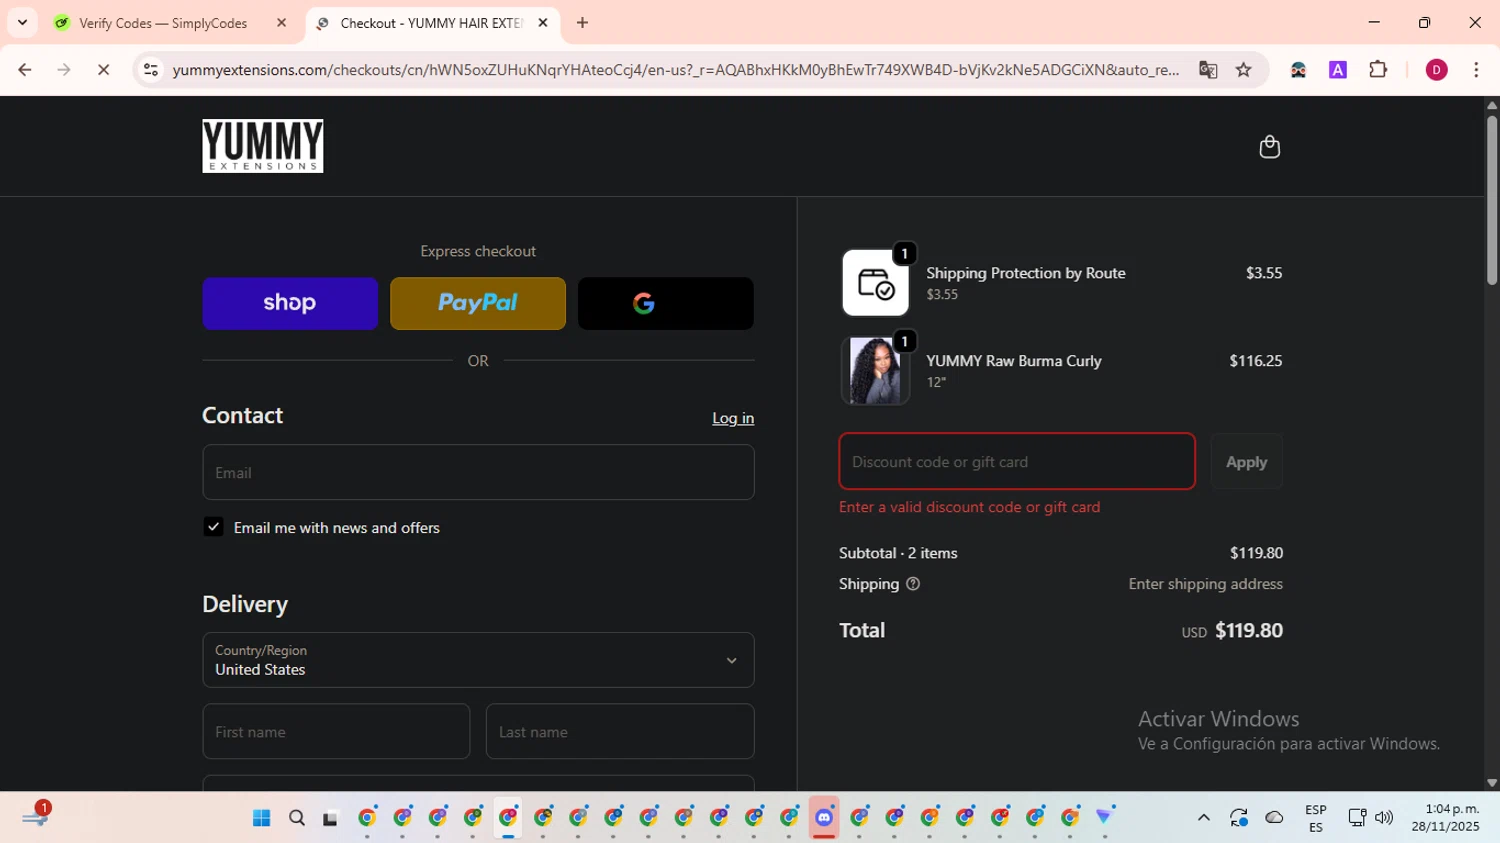
Task: Select Google Pay express checkout
Action: point(666,303)
